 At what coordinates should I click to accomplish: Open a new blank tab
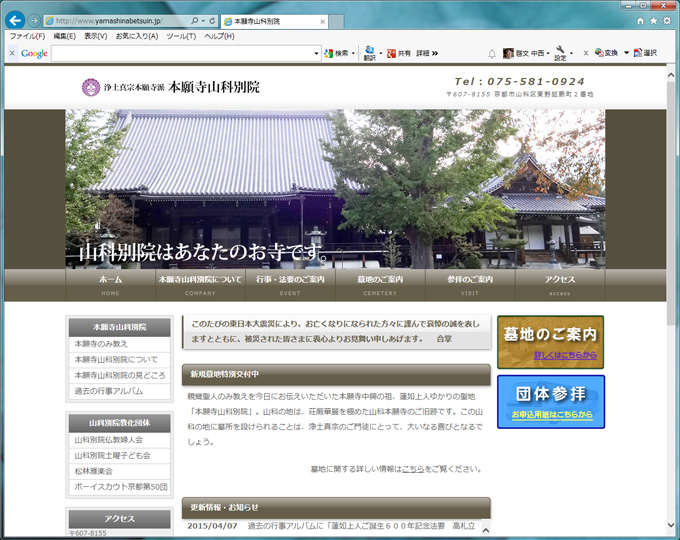pos(337,21)
